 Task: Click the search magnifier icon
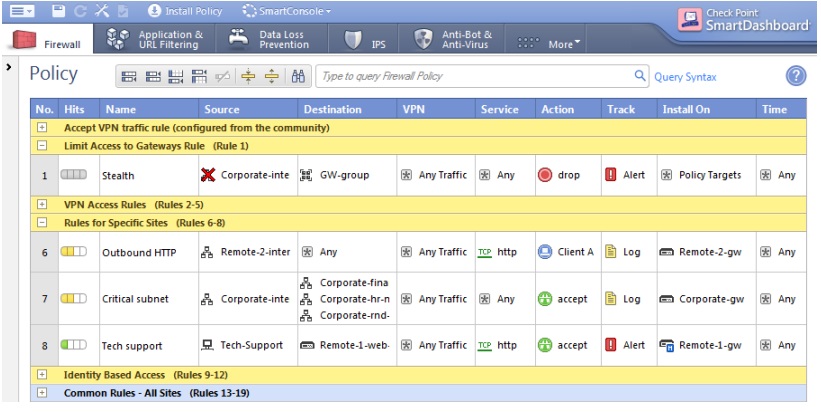point(640,76)
